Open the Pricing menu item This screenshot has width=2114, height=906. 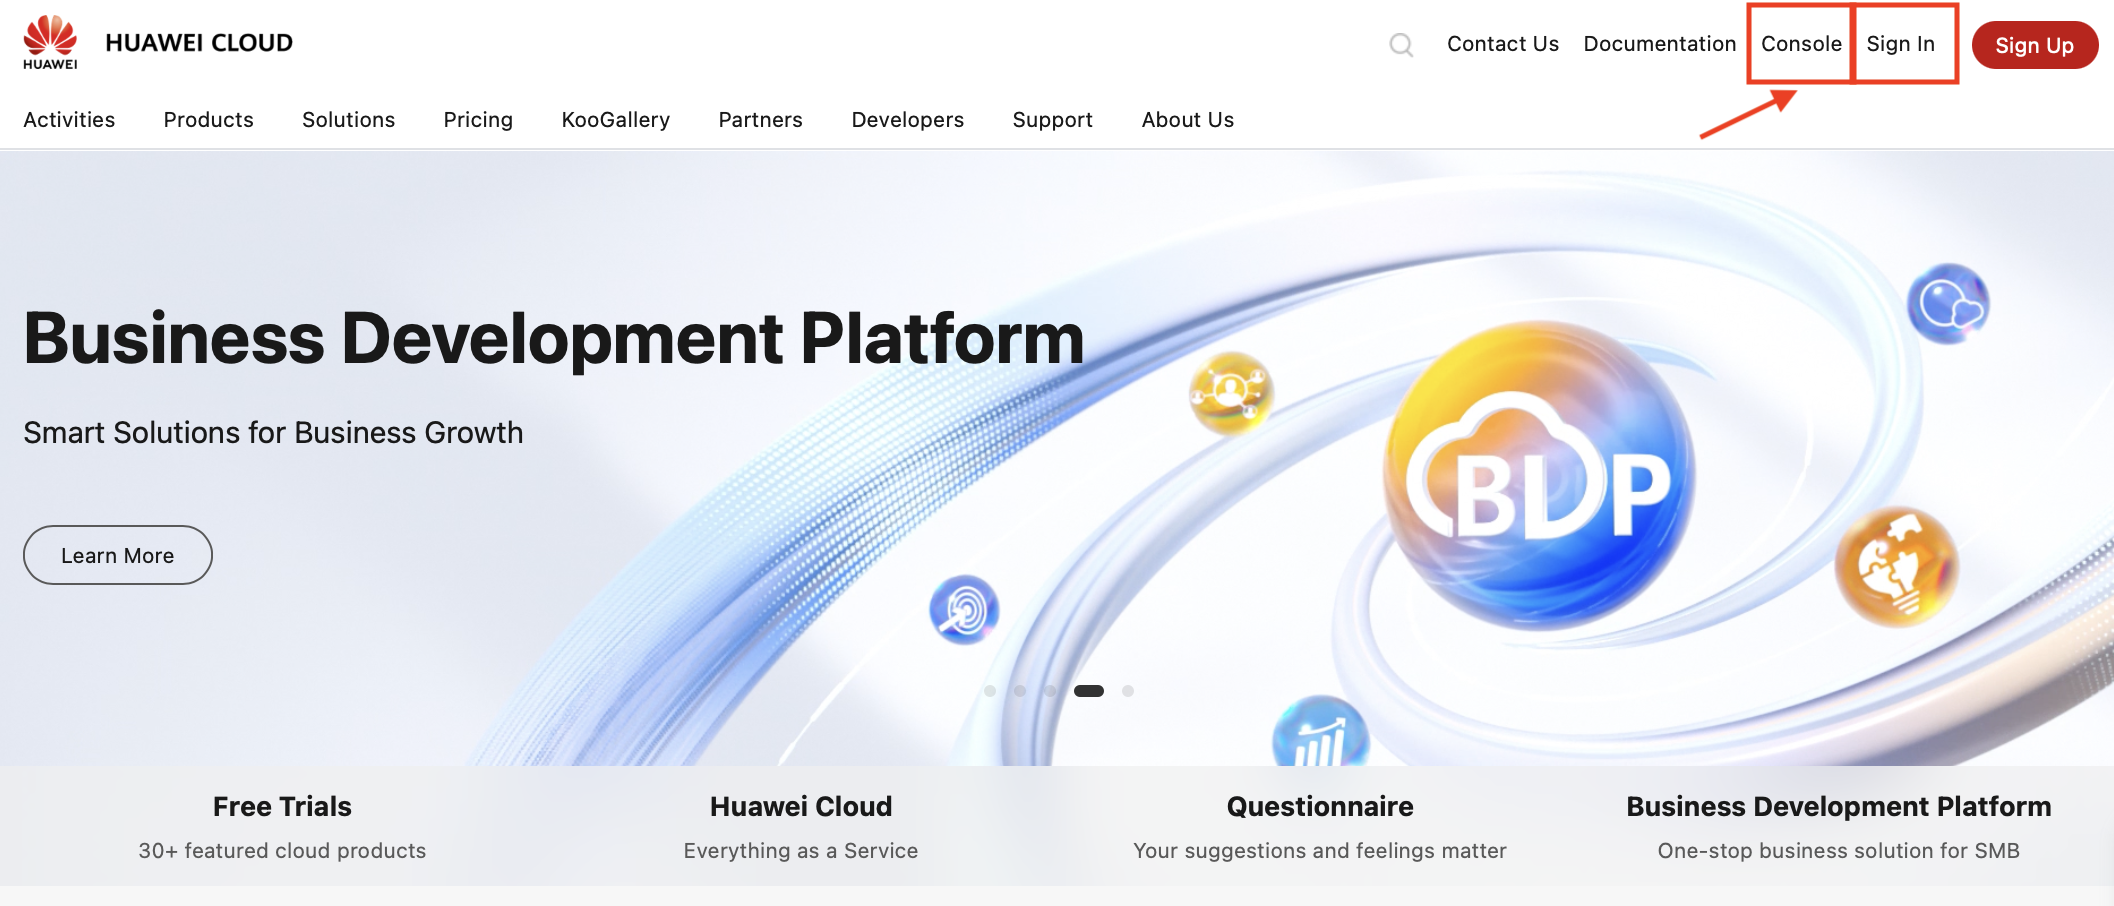coord(478,120)
